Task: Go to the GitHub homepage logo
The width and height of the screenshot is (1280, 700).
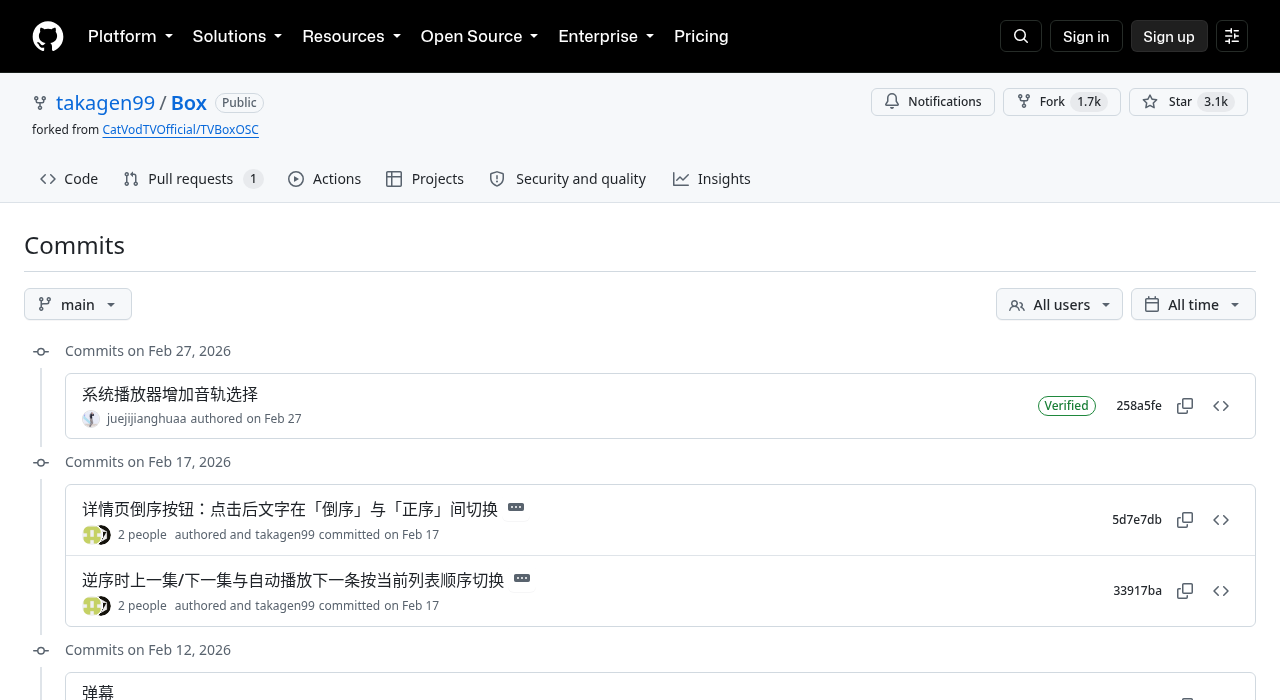Action: pos(48,36)
